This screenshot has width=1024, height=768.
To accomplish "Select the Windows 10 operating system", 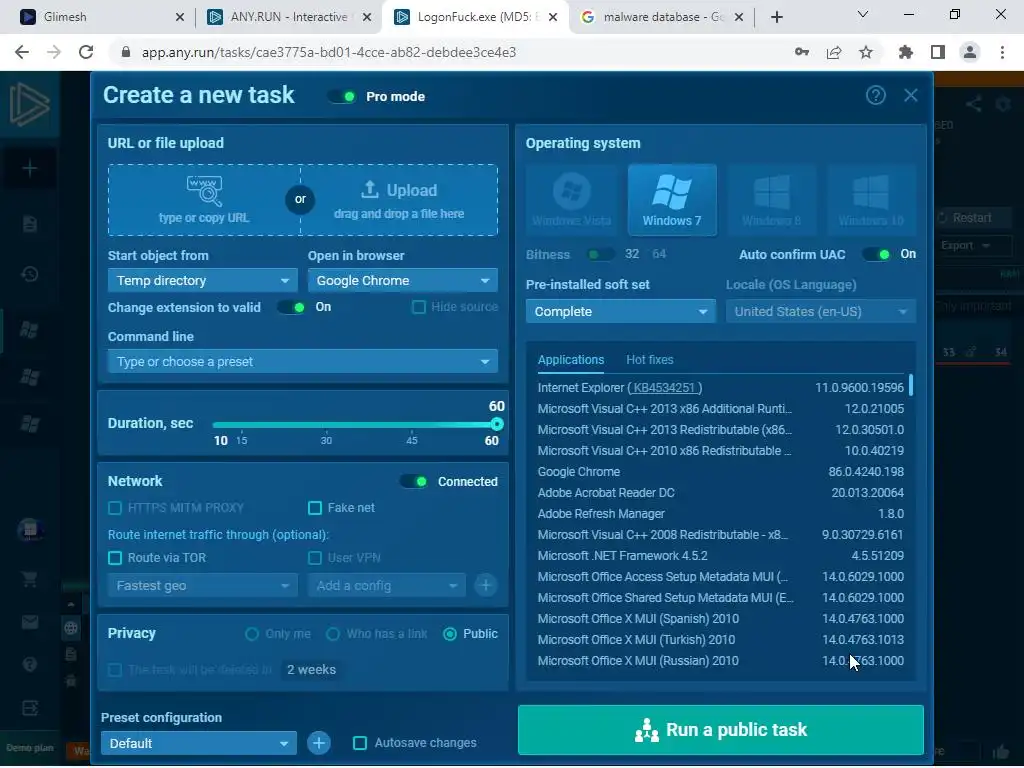I will click(x=871, y=200).
